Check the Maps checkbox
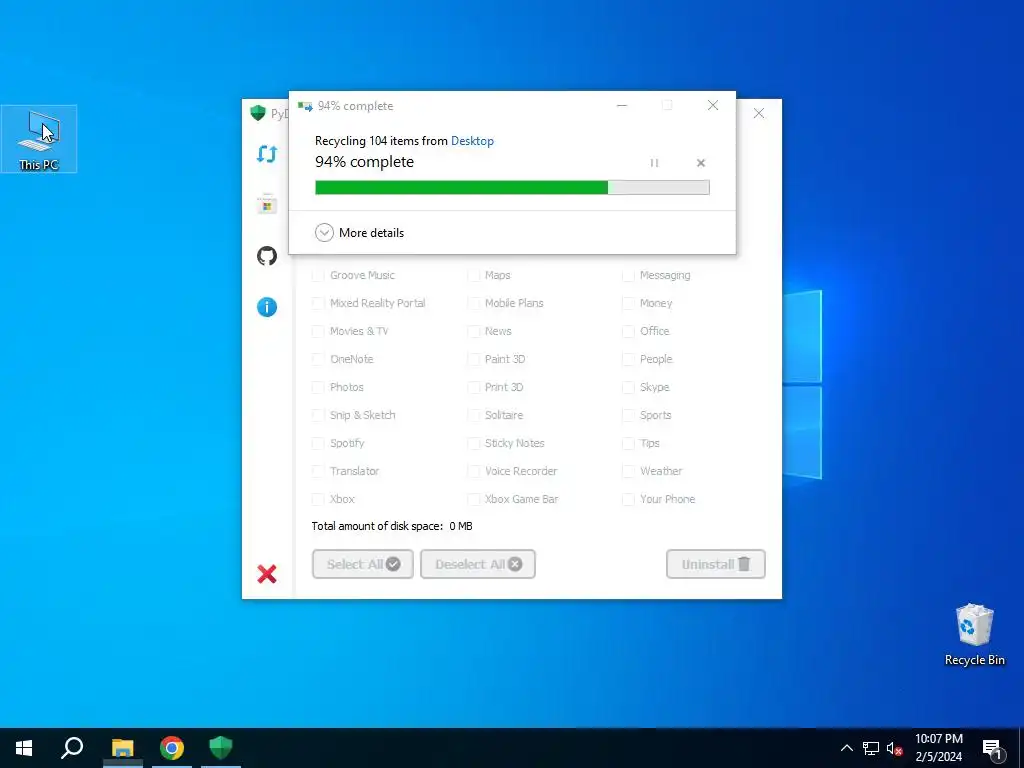The image size is (1024, 768). pyautogui.click(x=473, y=276)
